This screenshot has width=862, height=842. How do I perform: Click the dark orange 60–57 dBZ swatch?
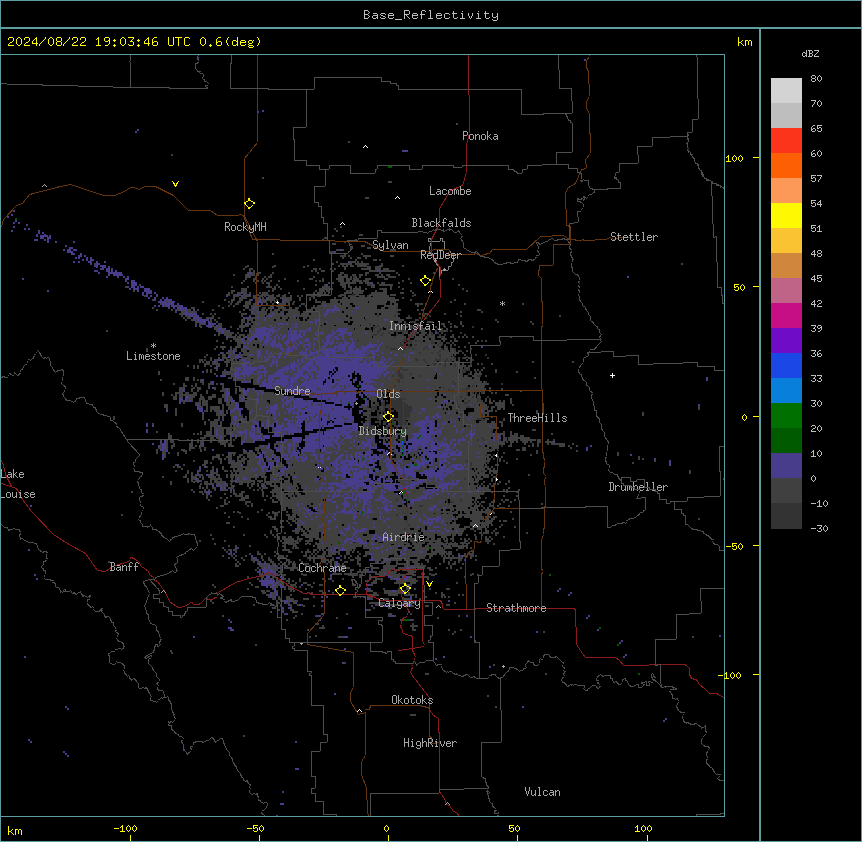click(786, 165)
